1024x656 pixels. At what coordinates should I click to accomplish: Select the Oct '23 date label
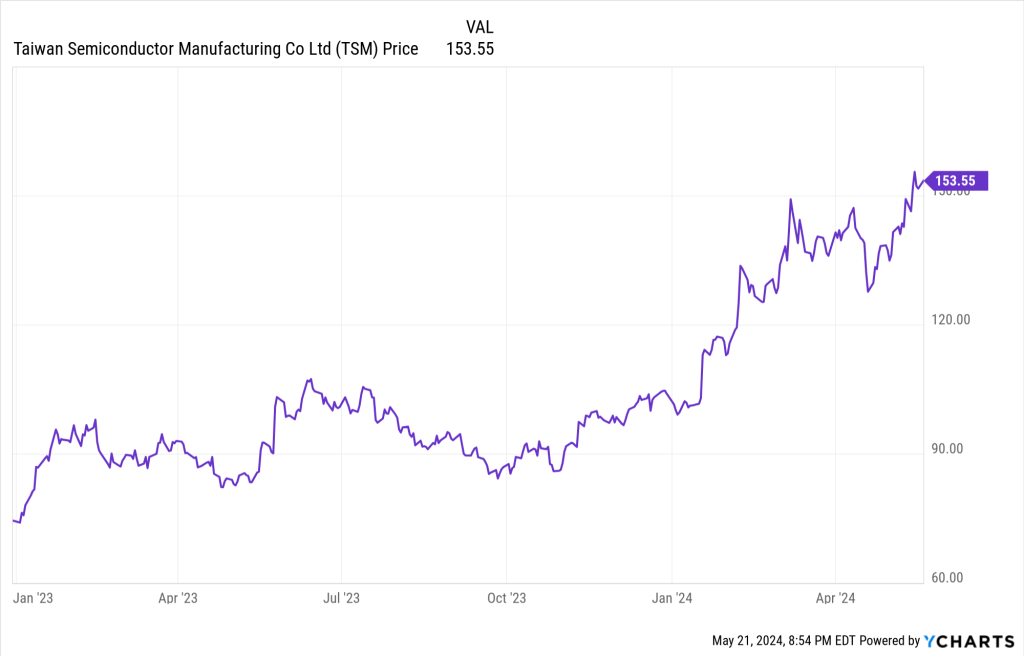point(506,599)
